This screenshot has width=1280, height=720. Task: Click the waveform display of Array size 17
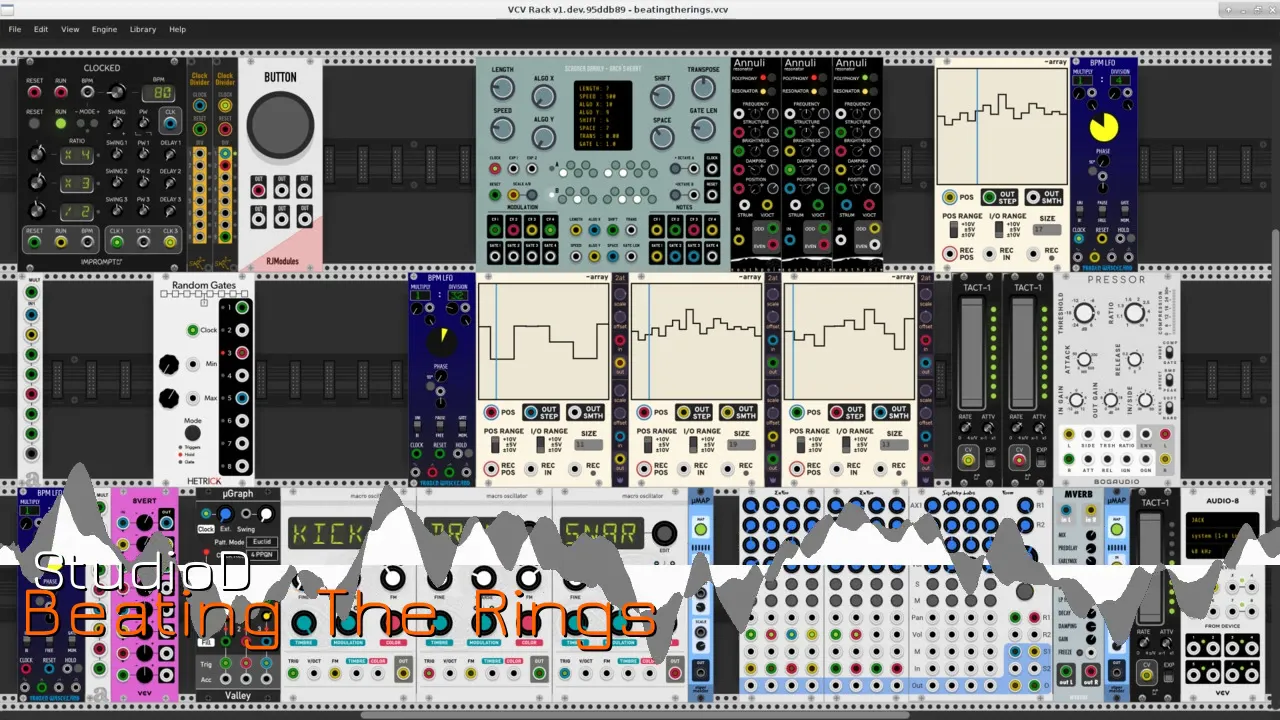(x=1001, y=125)
